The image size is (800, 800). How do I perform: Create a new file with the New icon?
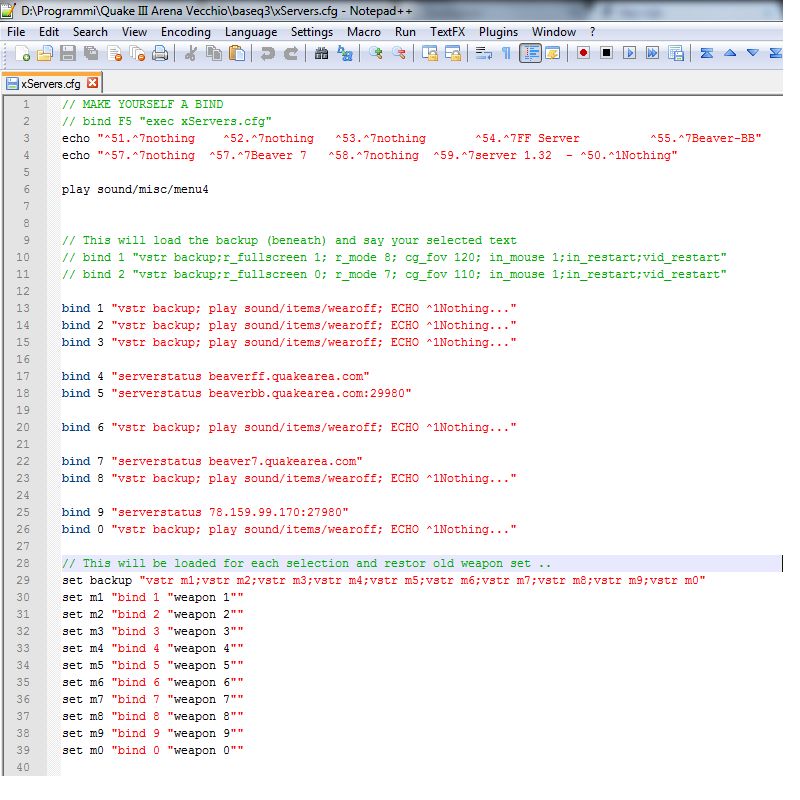click(21, 53)
